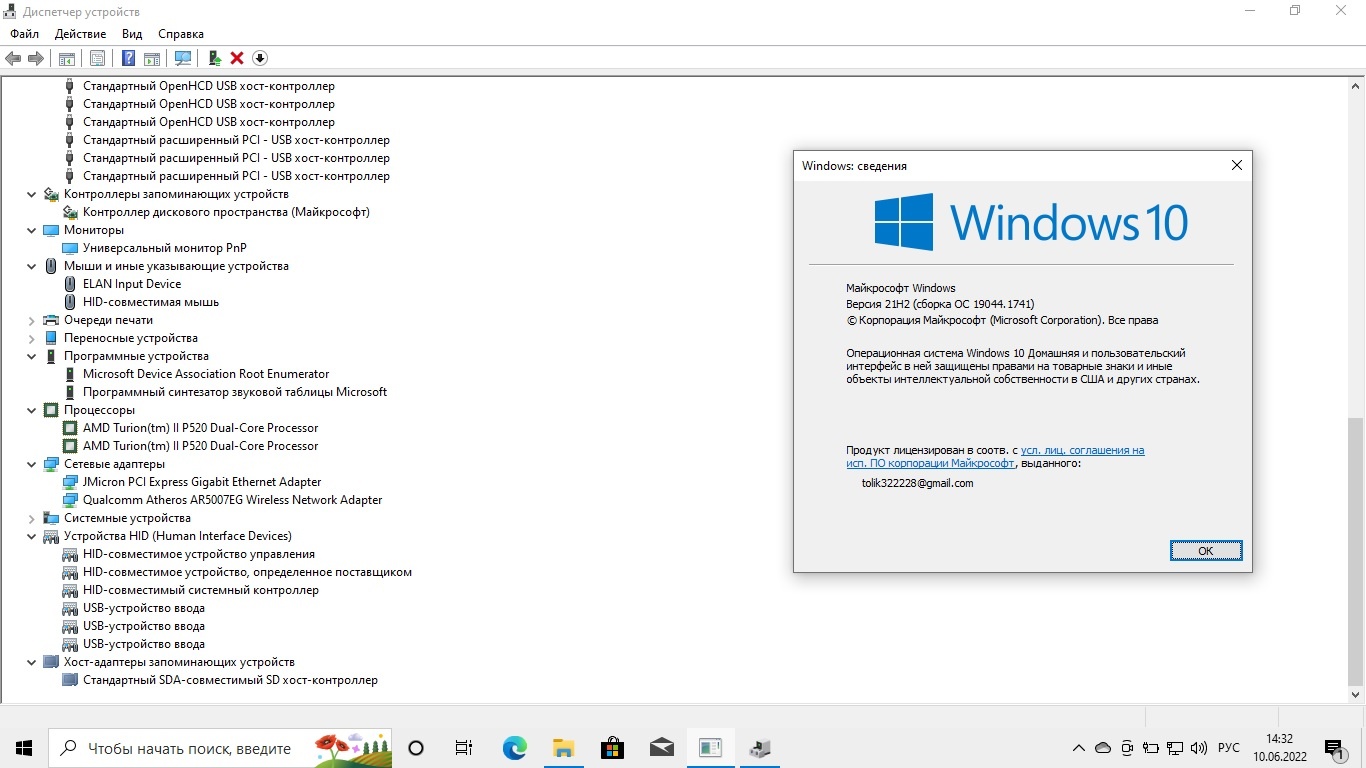Image resolution: width=1366 pixels, height=768 pixels.
Task: Click the red X Uninstall device icon
Action: [x=237, y=58]
